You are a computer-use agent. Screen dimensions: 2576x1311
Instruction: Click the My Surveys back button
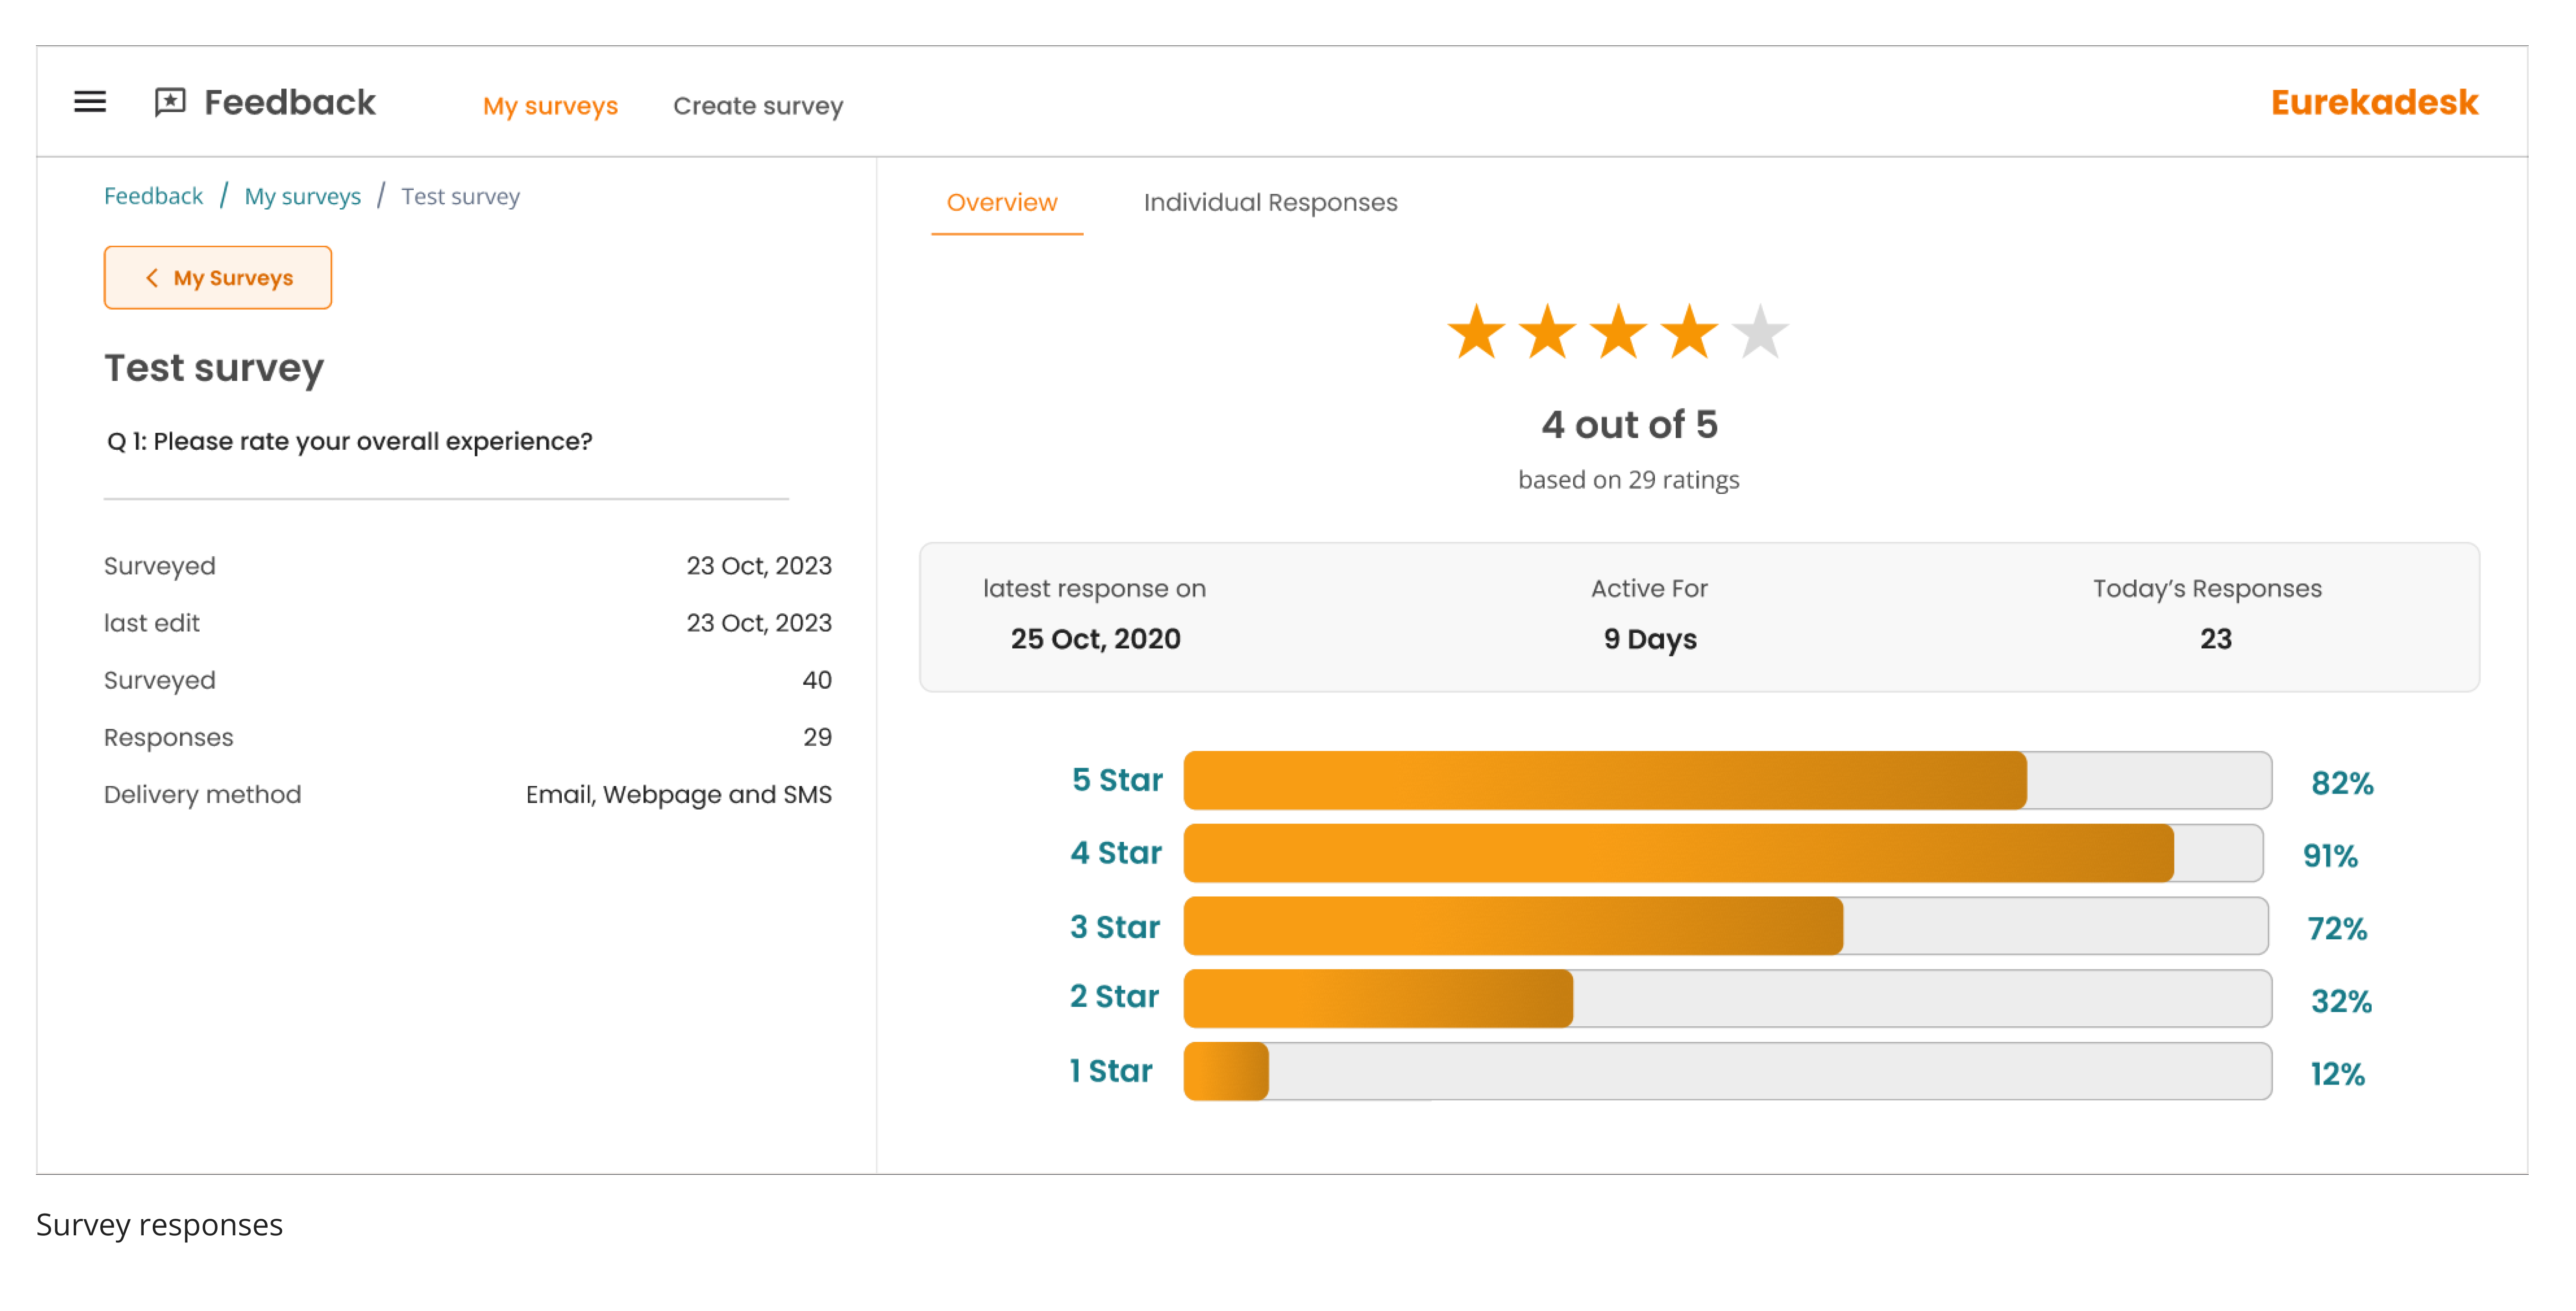[218, 277]
